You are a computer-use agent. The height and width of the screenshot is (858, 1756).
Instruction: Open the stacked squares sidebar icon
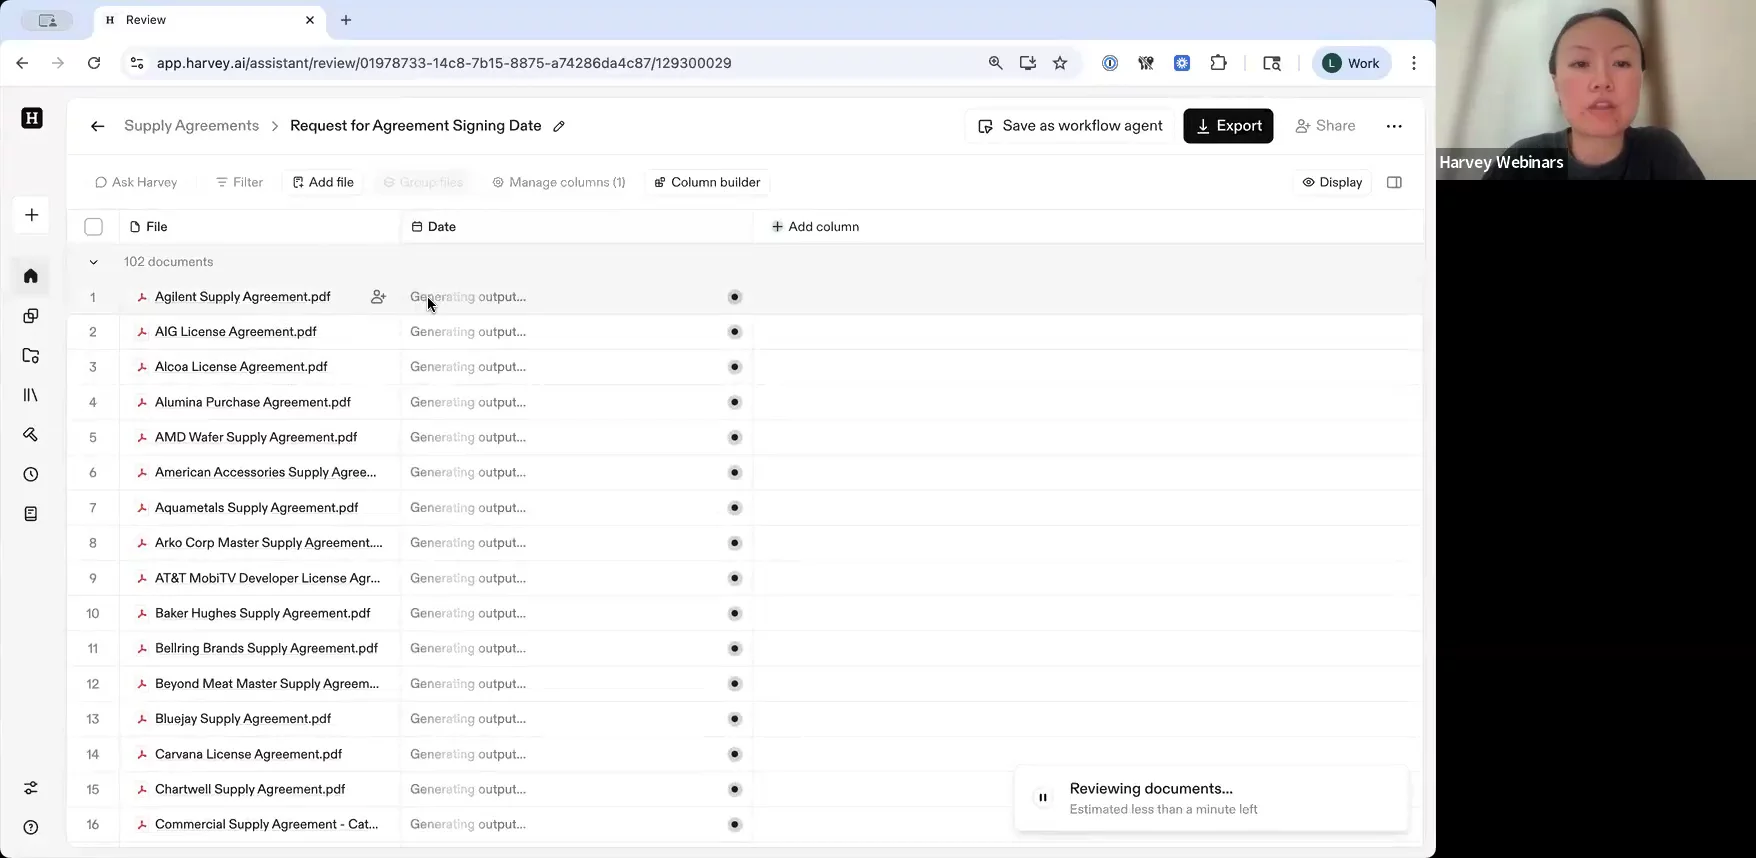tap(31, 316)
